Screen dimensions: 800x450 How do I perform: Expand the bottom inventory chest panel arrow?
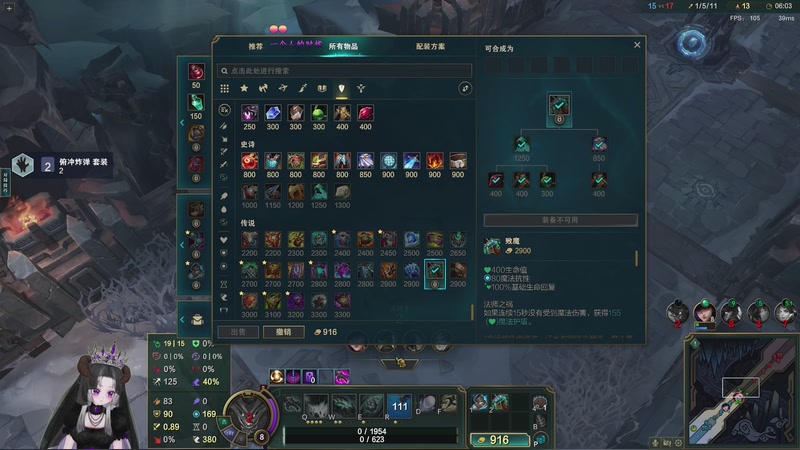click(182, 319)
